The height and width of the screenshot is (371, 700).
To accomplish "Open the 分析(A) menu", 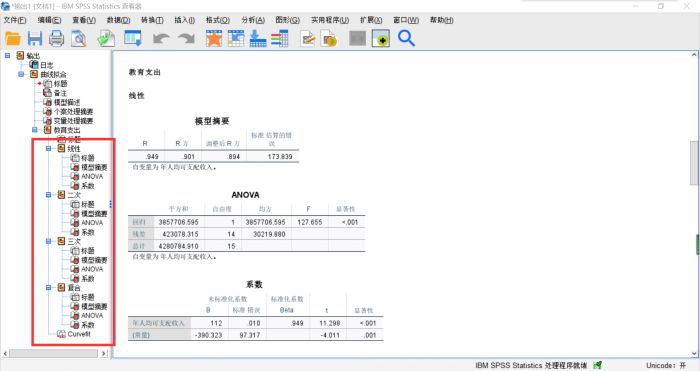I will pos(253,20).
